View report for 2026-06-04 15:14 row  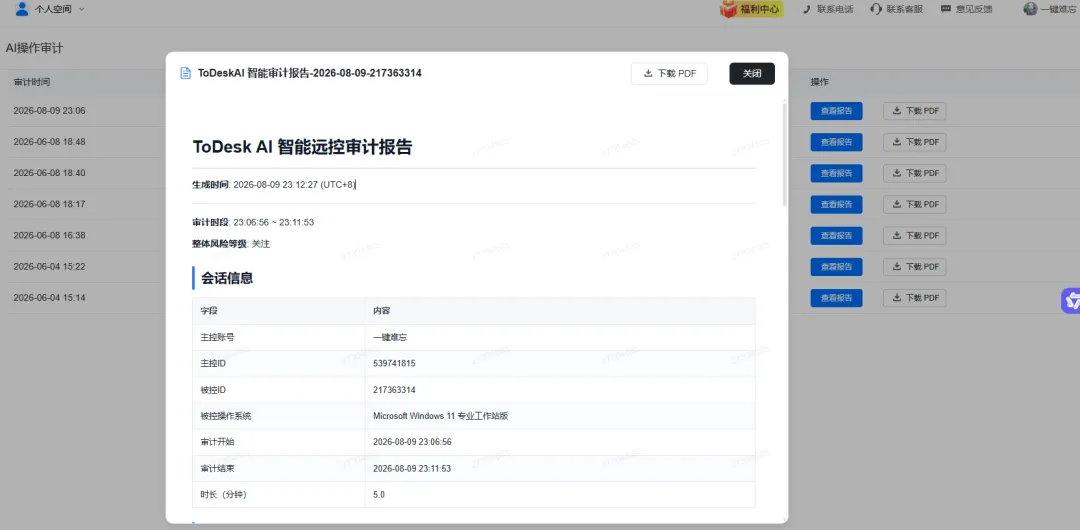pyautogui.click(x=836, y=298)
